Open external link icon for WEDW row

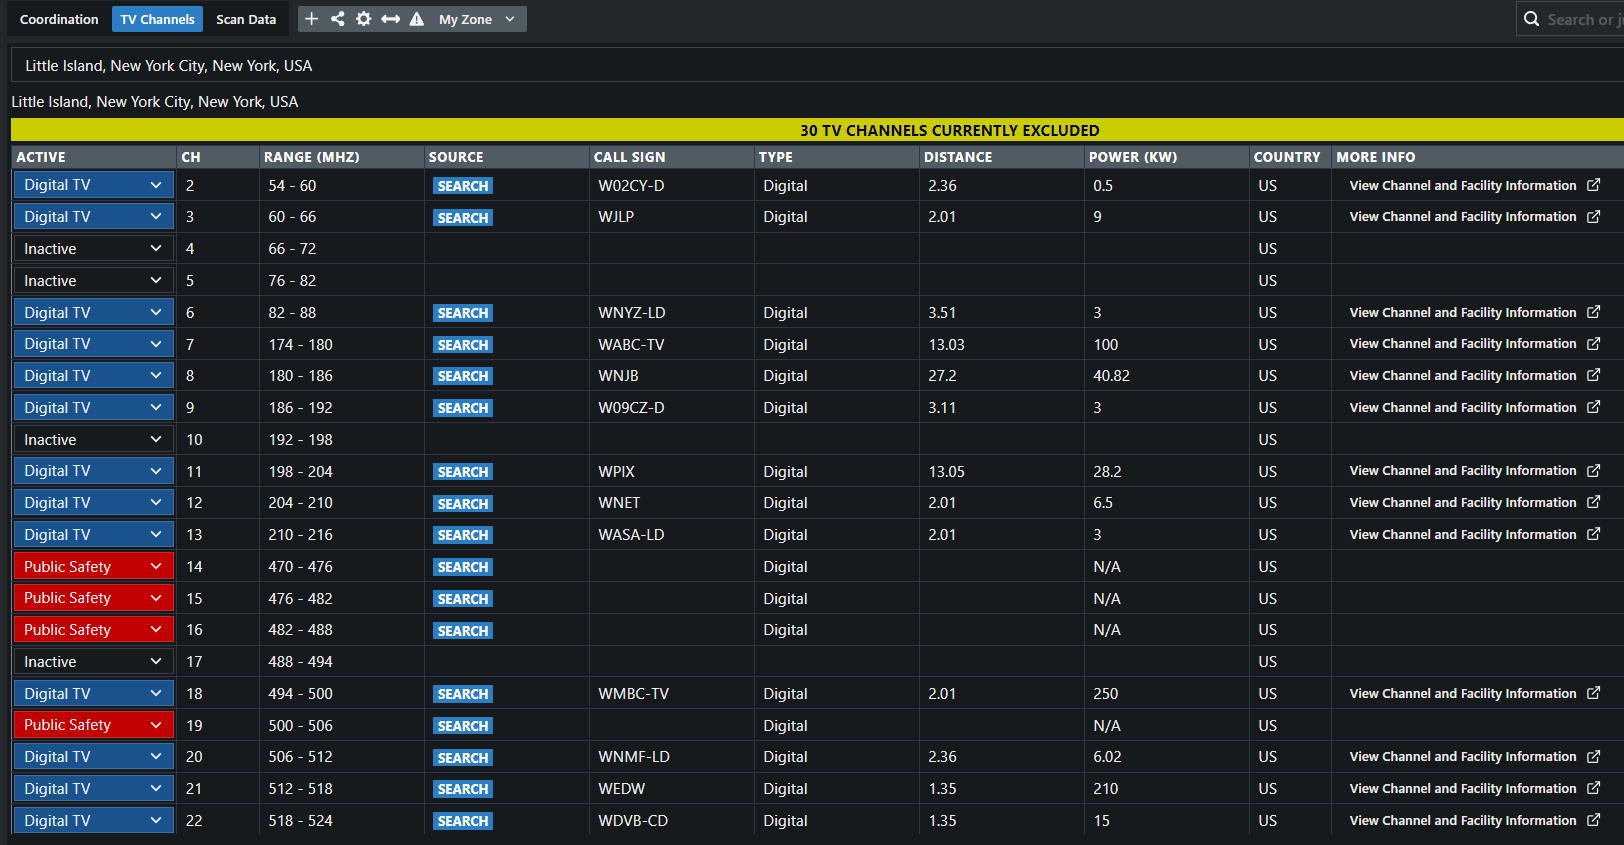(x=1593, y=788)
